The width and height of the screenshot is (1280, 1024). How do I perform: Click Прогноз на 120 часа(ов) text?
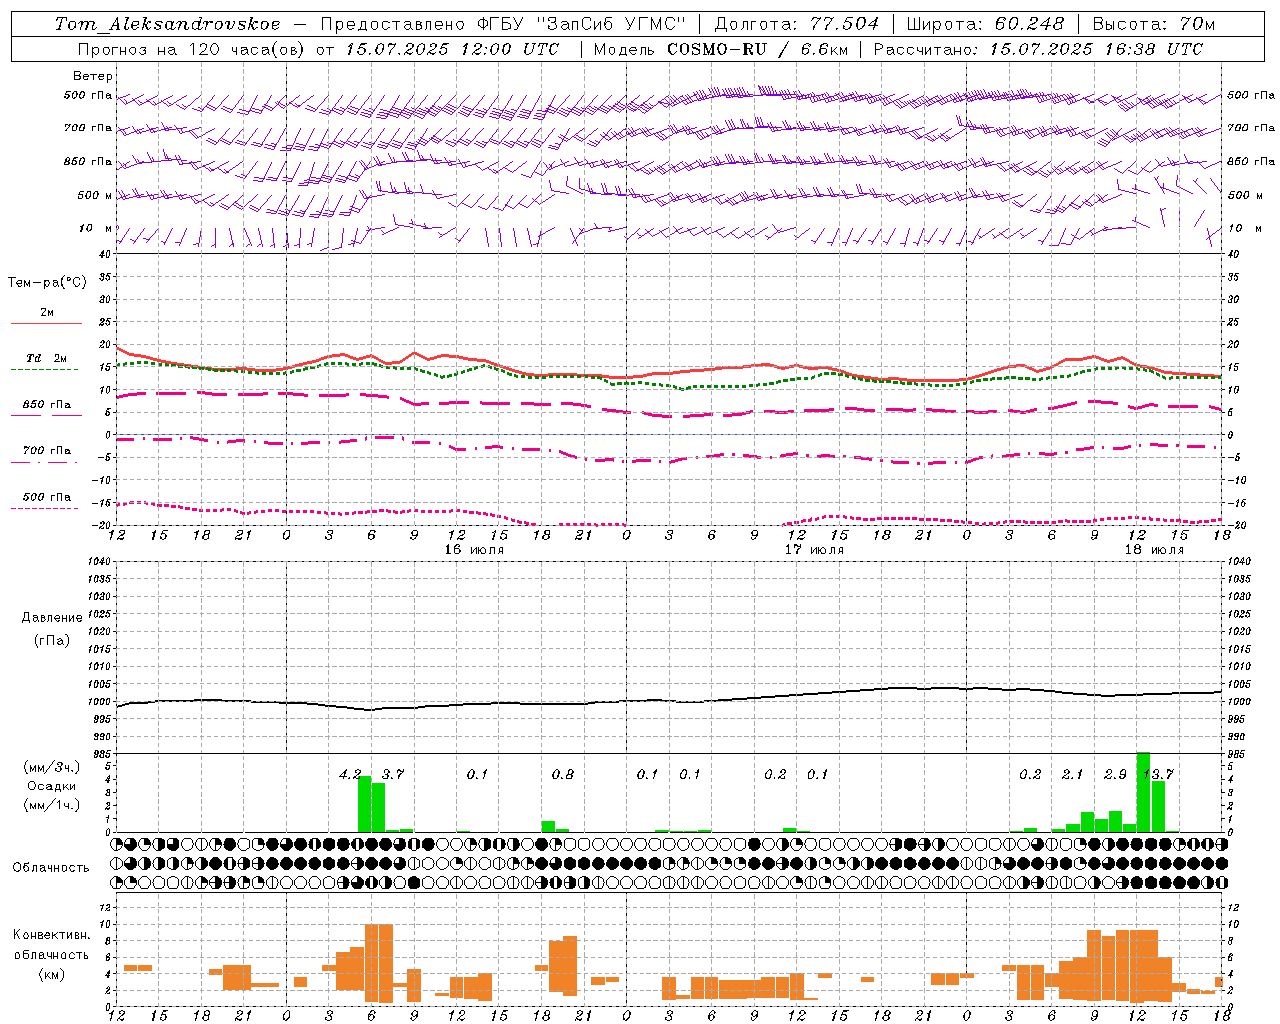tap(192, 49)
